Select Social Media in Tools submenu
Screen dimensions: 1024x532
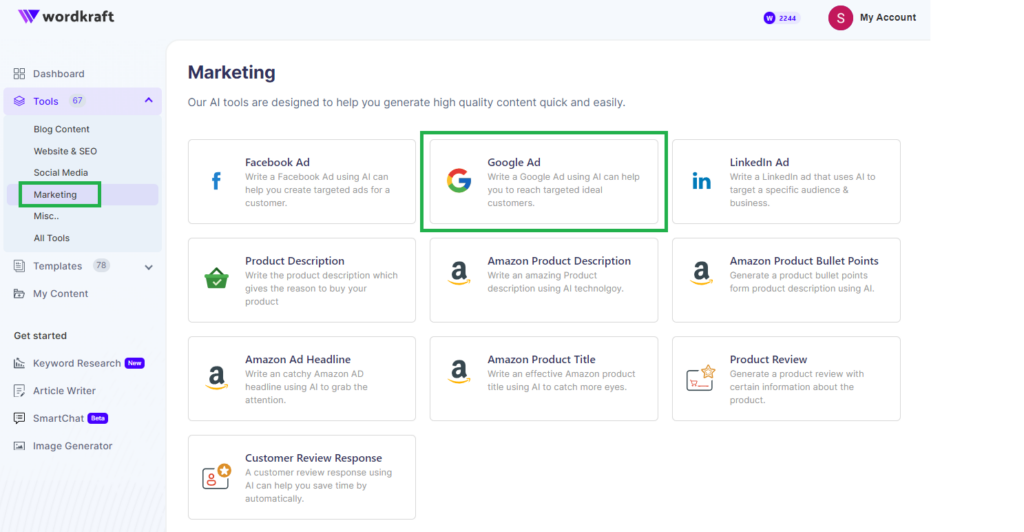tap(61, 172)
